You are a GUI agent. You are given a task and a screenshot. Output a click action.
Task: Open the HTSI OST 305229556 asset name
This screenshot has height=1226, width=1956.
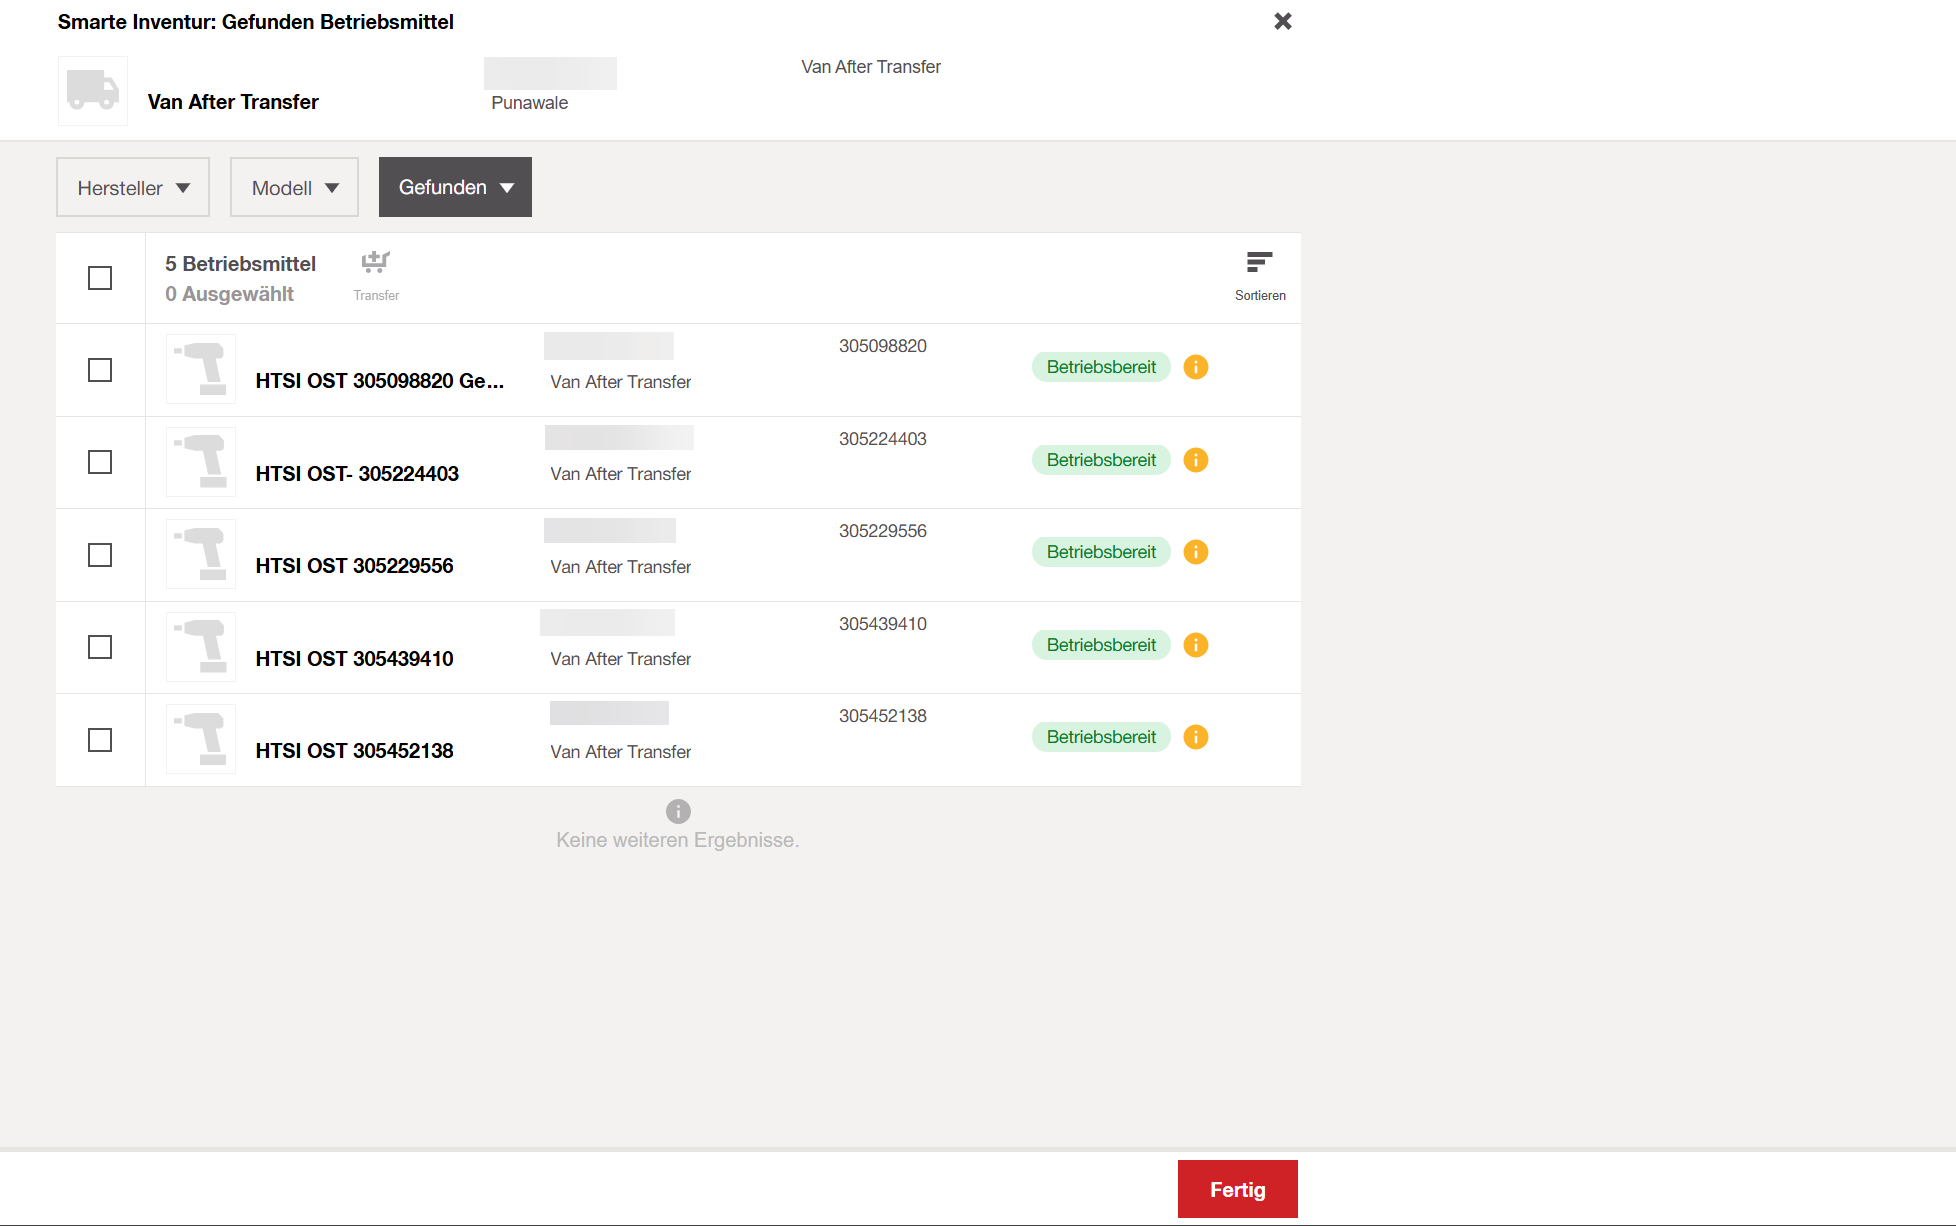pyautogui.click(x=354, y=566)
